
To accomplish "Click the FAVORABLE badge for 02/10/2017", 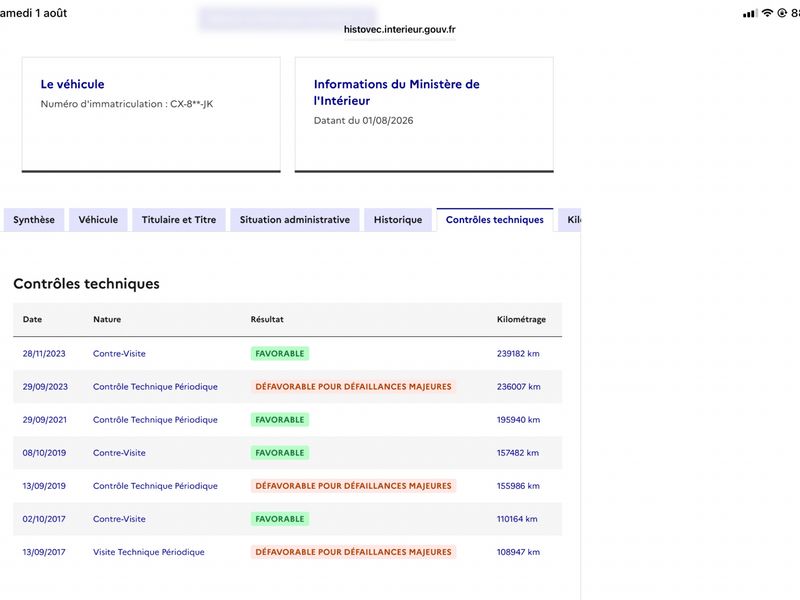I will [280, 519].
